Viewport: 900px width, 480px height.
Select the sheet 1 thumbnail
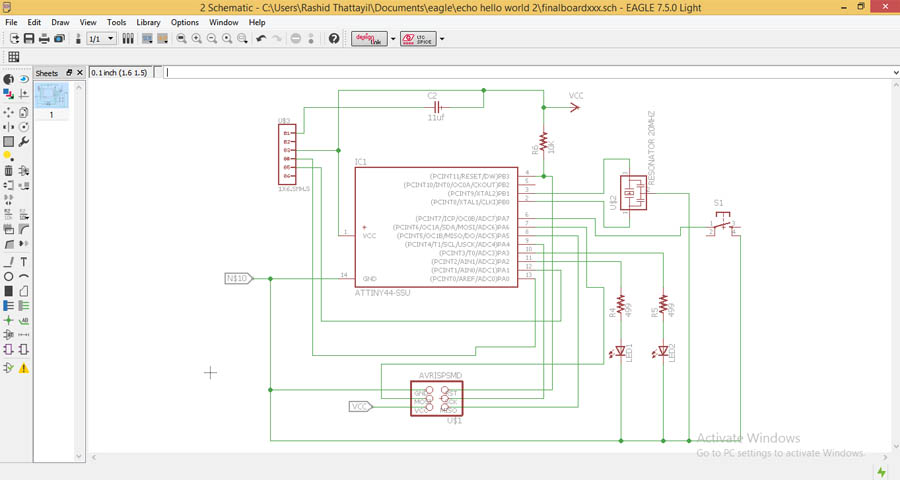pyautogui.click(x=52, y=95)
